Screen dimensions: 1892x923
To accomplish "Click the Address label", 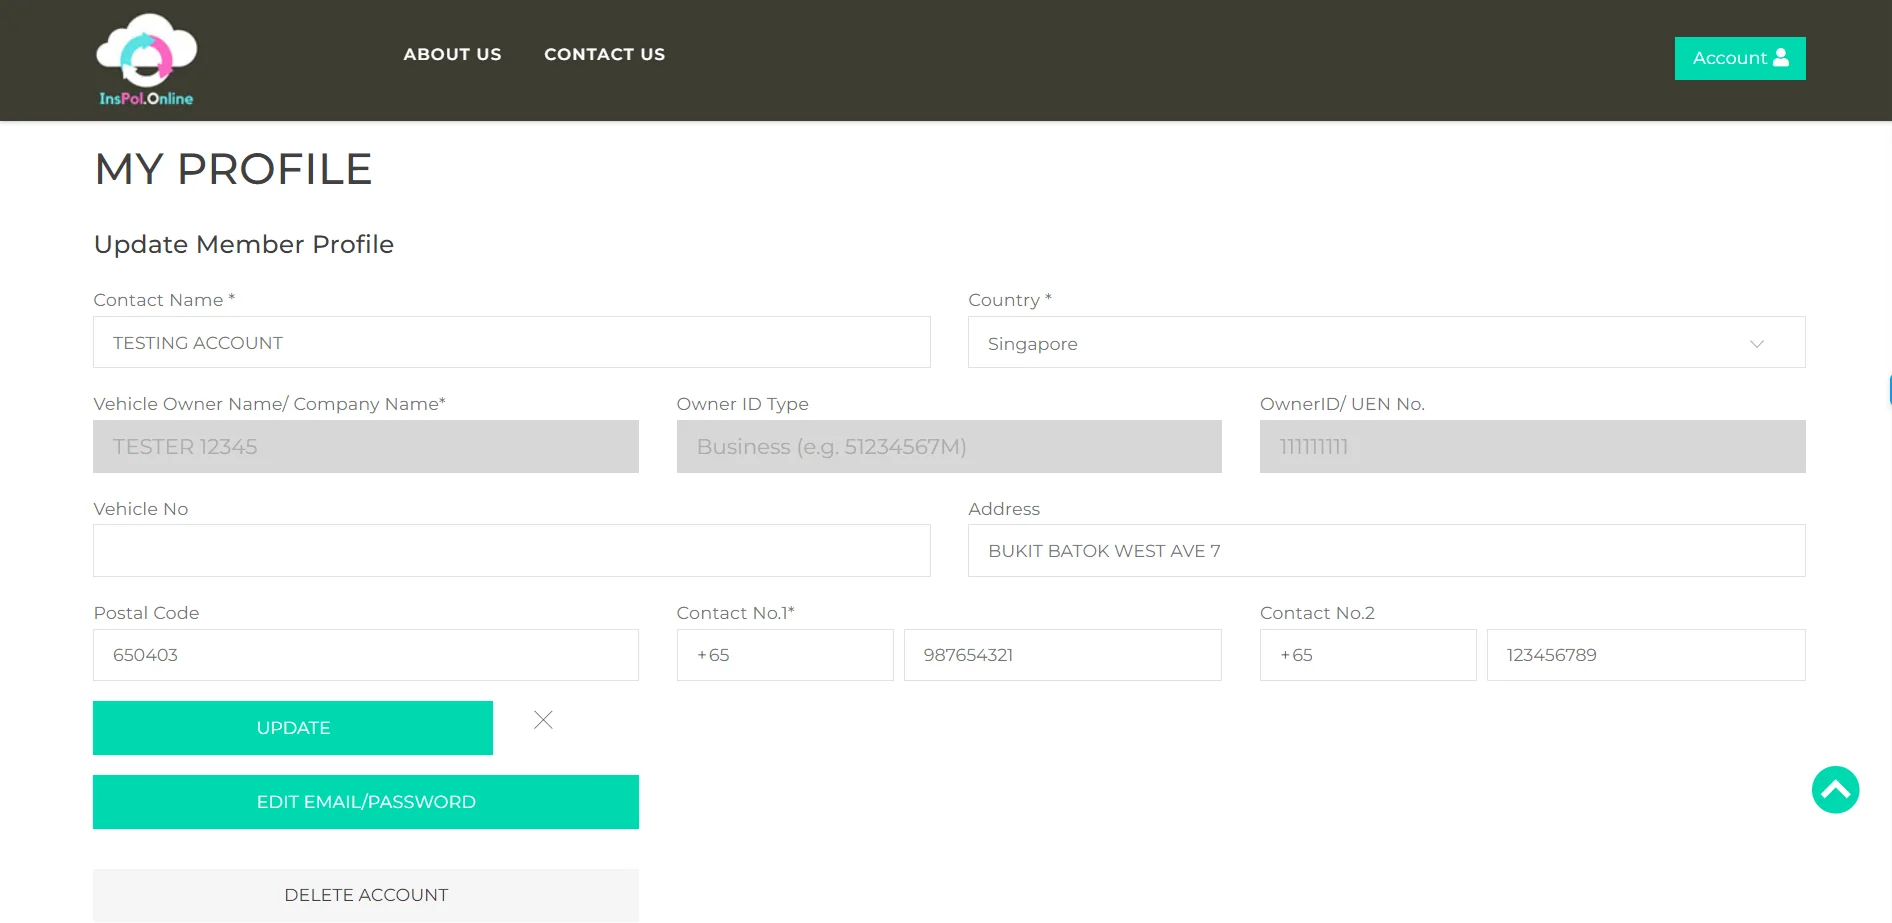I will (1004, 509).
